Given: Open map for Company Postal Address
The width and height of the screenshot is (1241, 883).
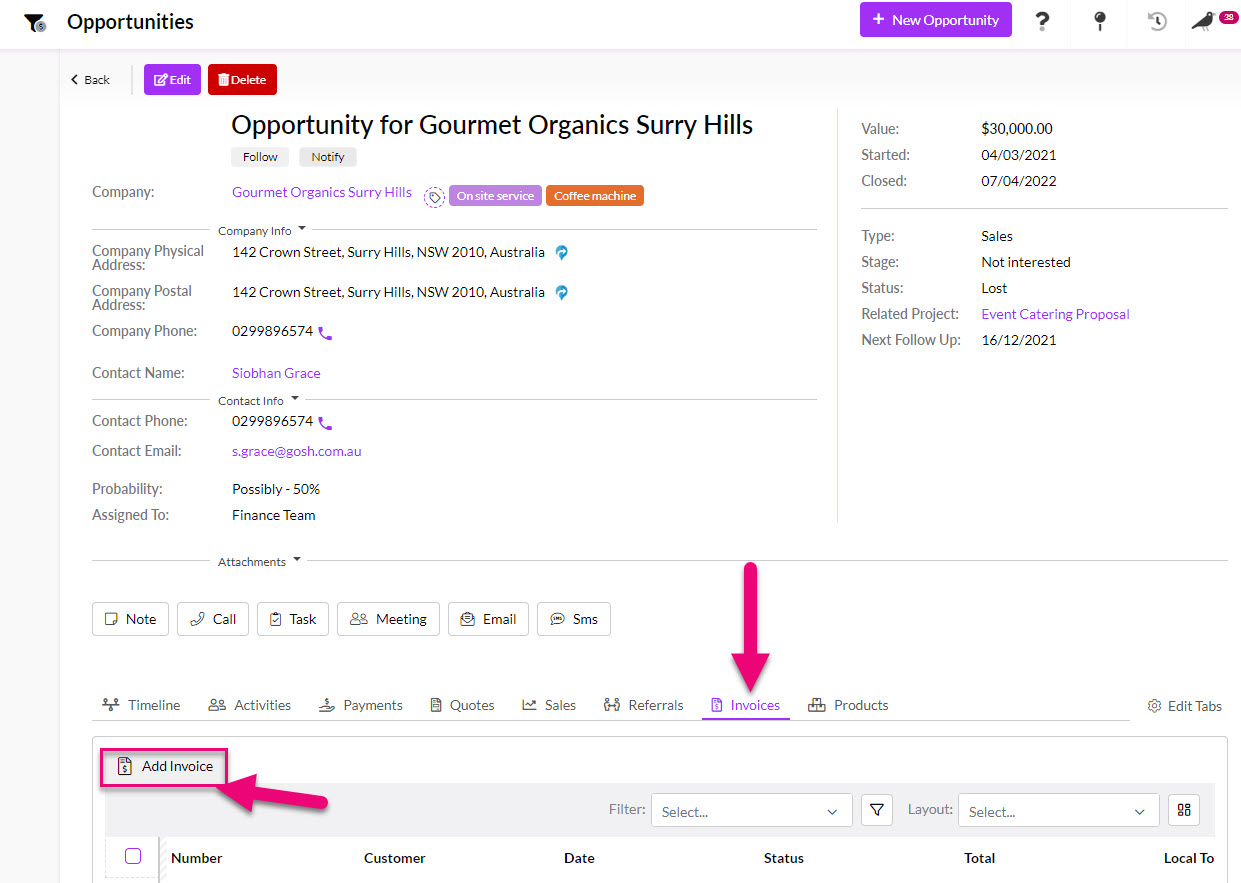Looking at the screenshot, I should (x=562, y=293).
